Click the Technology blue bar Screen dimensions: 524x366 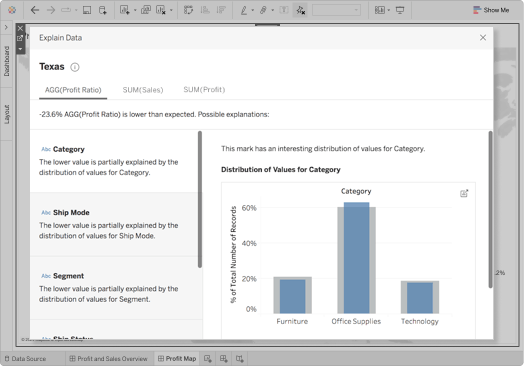420,298
